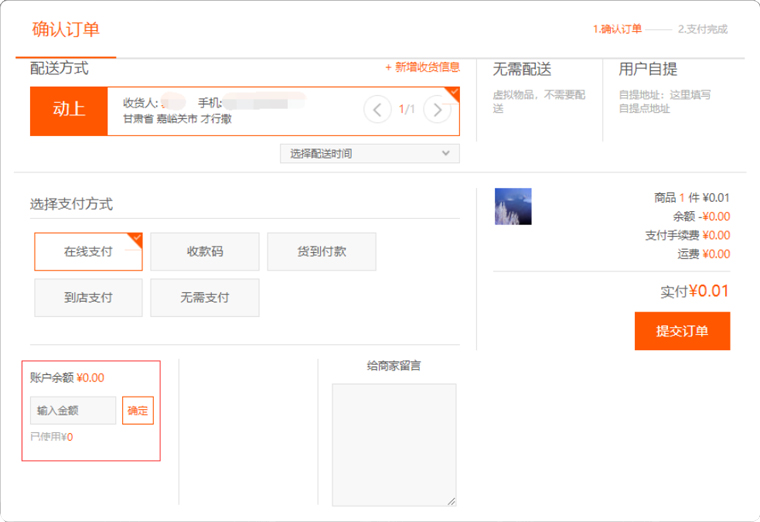Click the next address arrow icon
760x522 pixels.
tap(436, 109)
